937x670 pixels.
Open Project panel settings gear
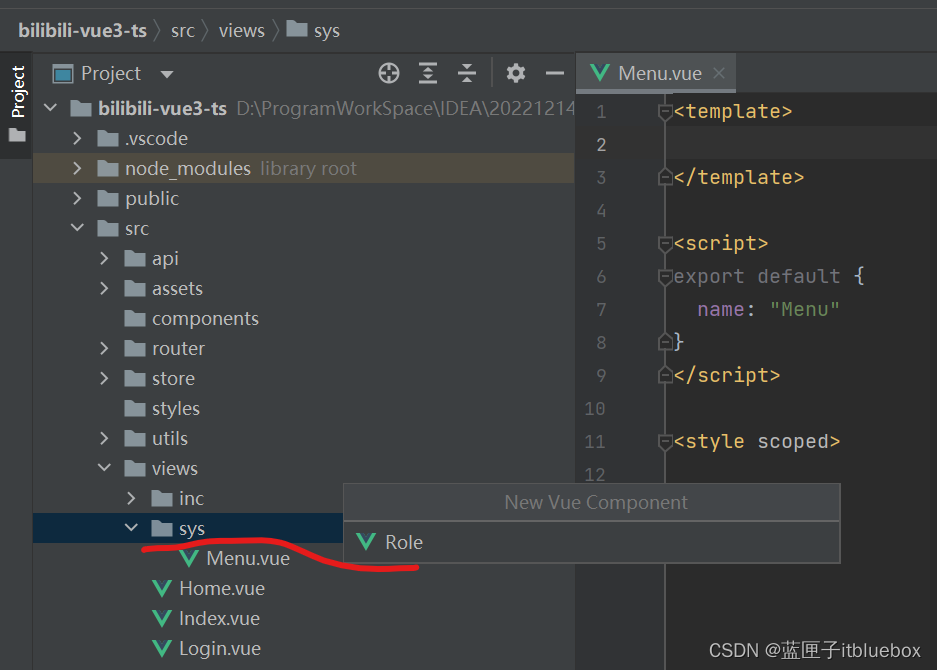pyautogui.click(x=515, y=73)
